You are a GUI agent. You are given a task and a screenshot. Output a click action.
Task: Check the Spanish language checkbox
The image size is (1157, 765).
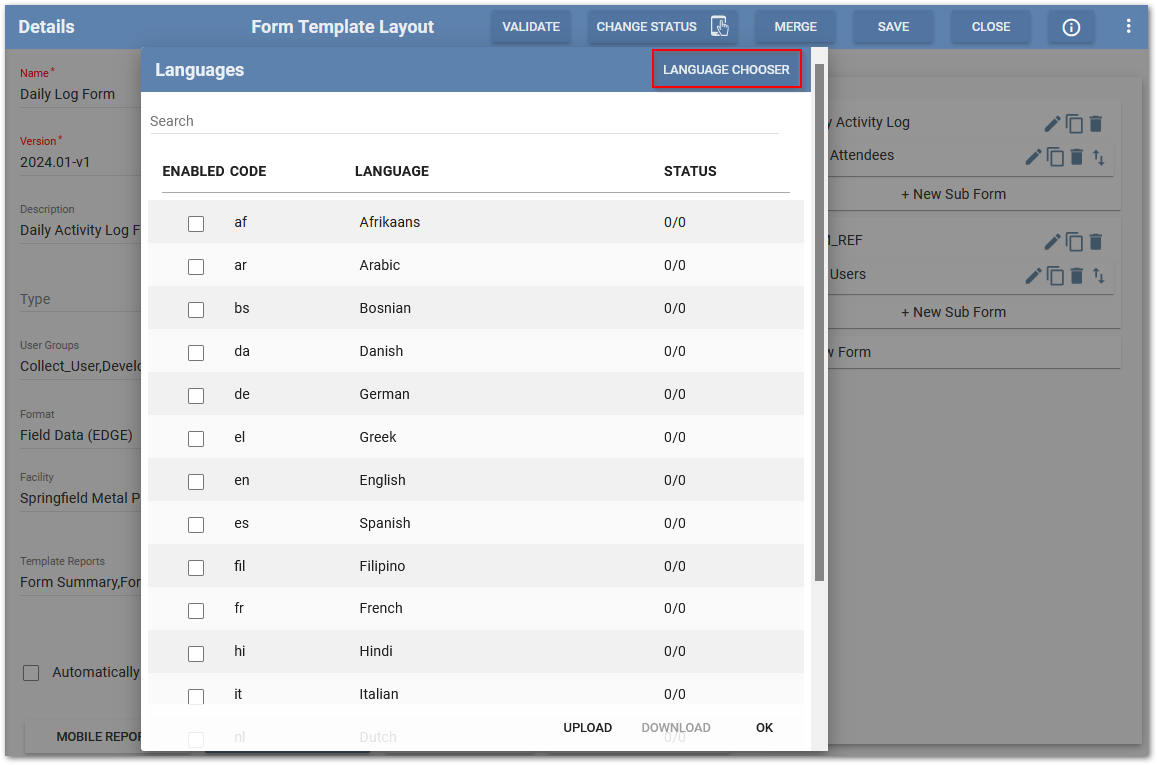[196, 524]
